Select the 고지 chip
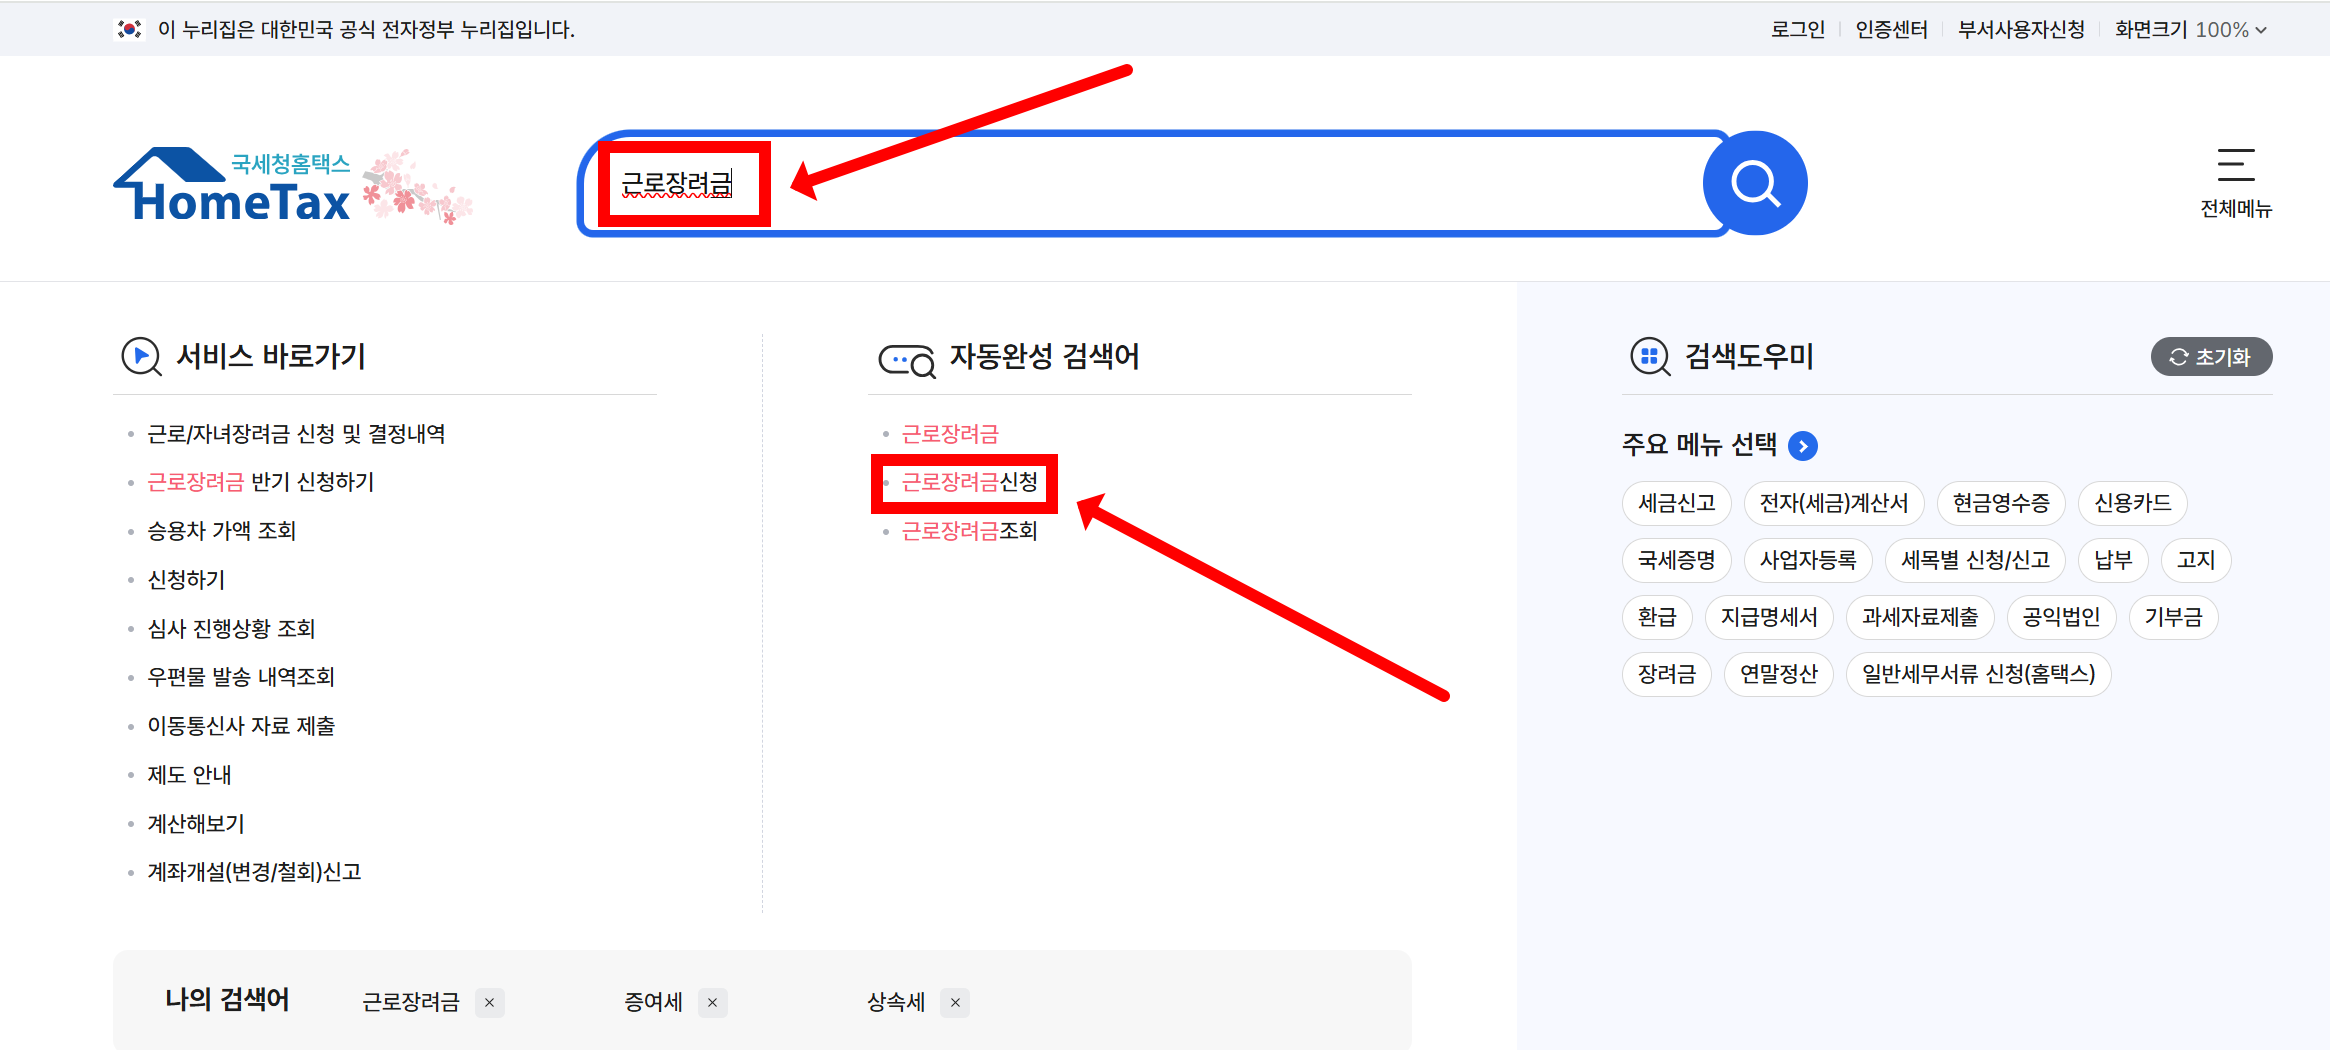The height and width of the screenshot is (1050, 2330). [x=2196, y=560]
